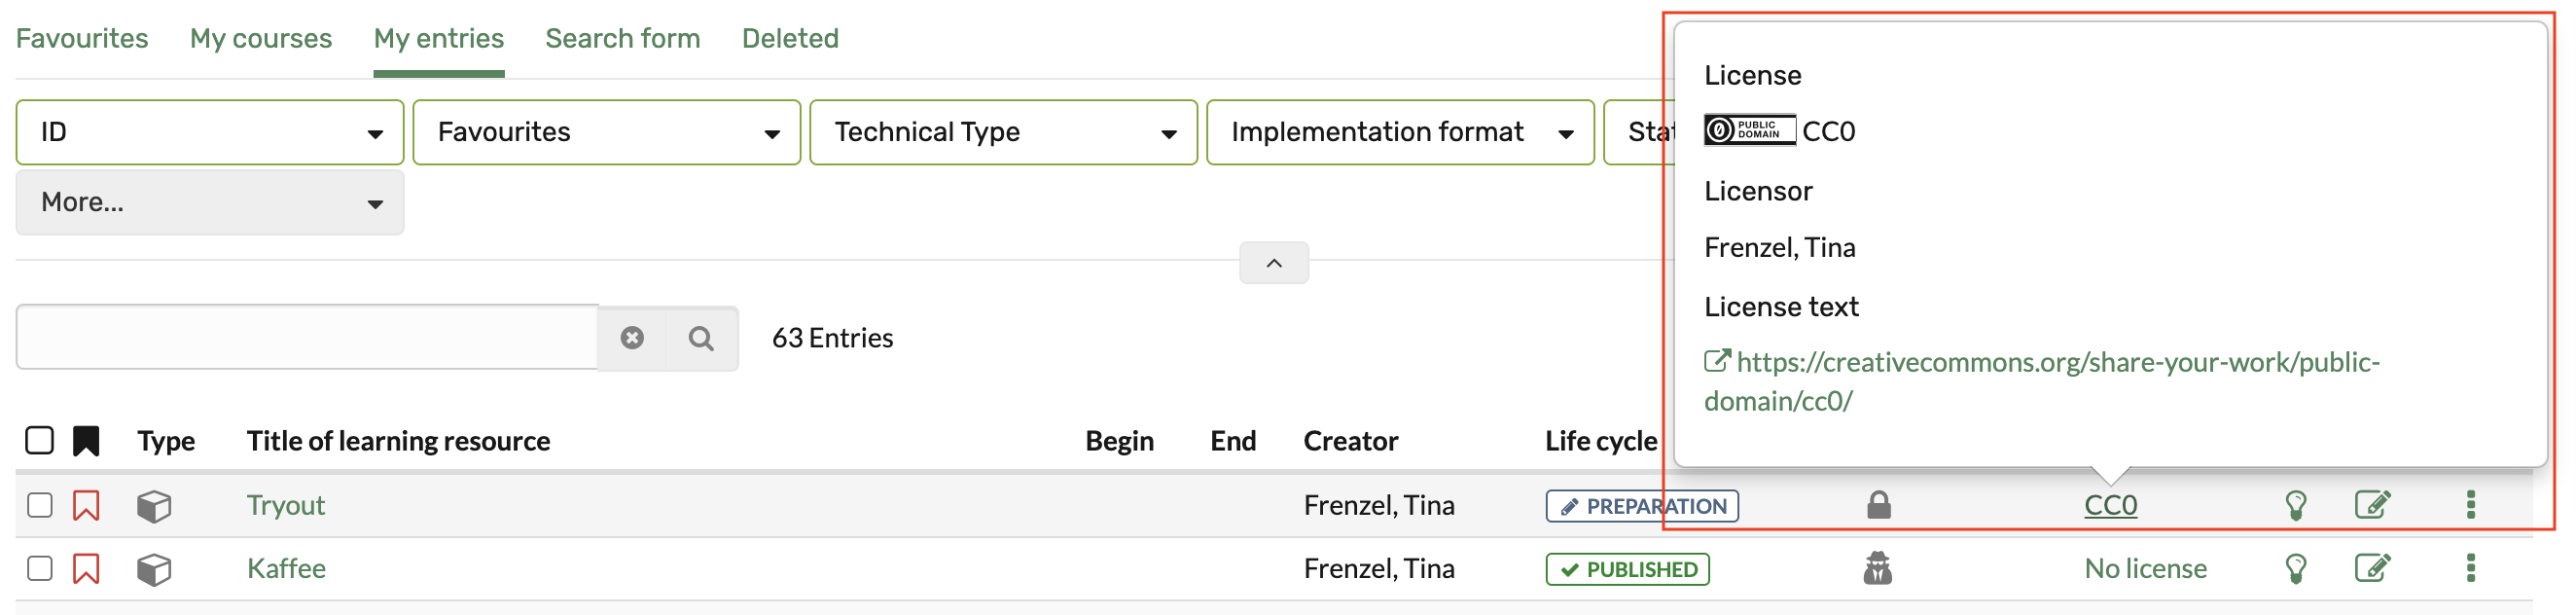Screen dimensions: 2576x615
Task: Click the search magnifier icon
Action: coord(701,338)
